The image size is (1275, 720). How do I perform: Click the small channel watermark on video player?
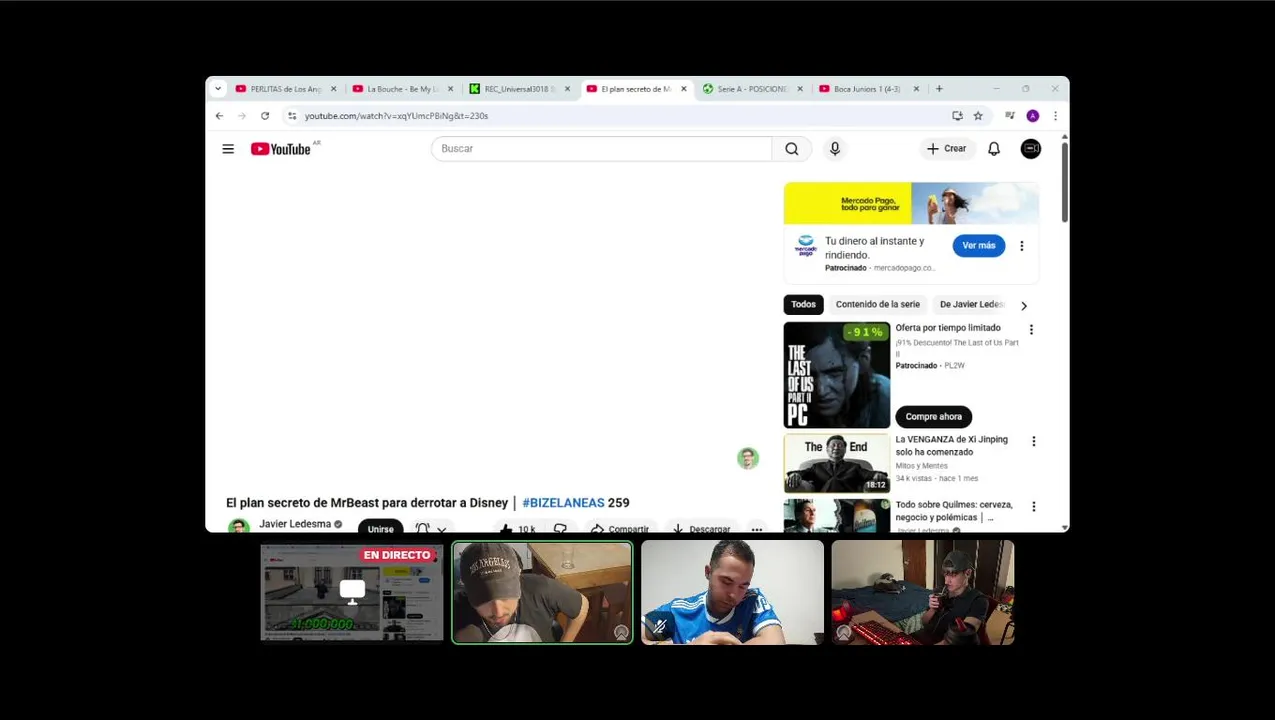(748, 458)
